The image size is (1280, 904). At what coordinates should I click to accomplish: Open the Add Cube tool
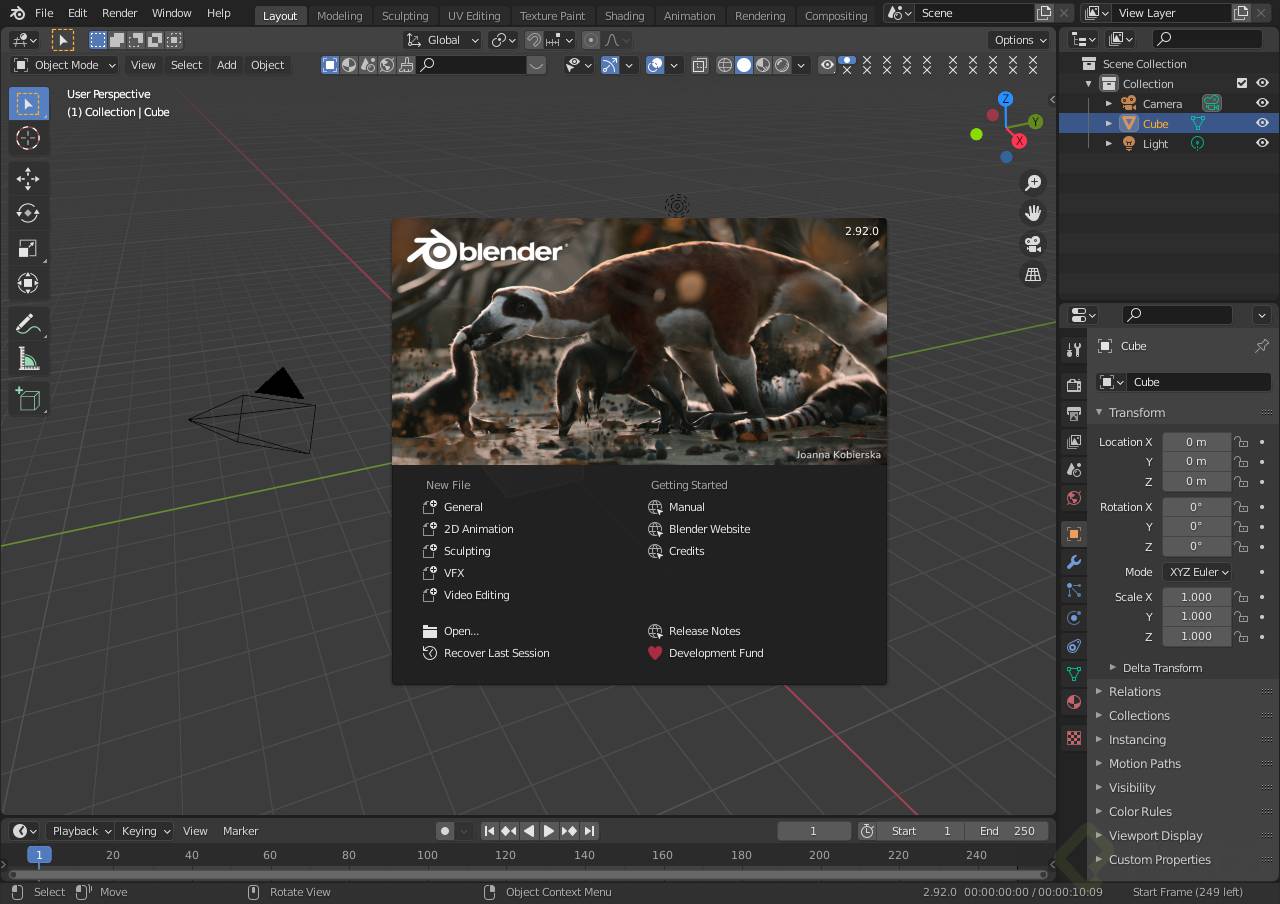(x=28, y=399)
